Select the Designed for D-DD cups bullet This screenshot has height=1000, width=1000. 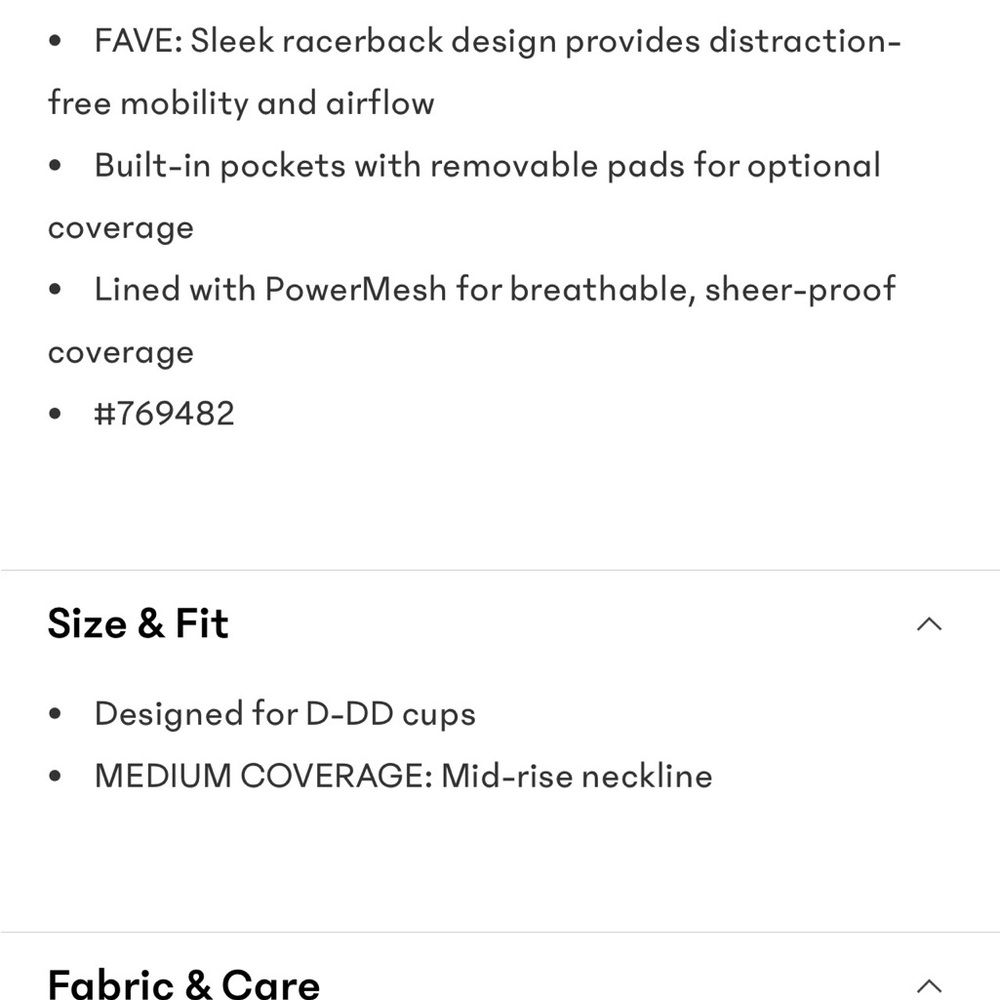285,714
